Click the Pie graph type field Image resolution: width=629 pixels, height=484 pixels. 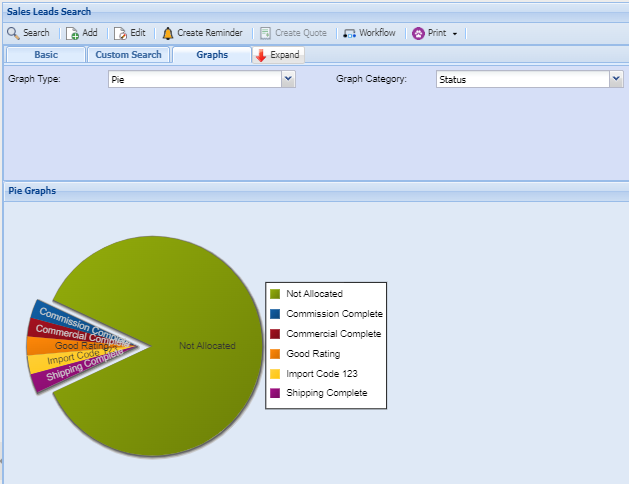pos(195,79)
